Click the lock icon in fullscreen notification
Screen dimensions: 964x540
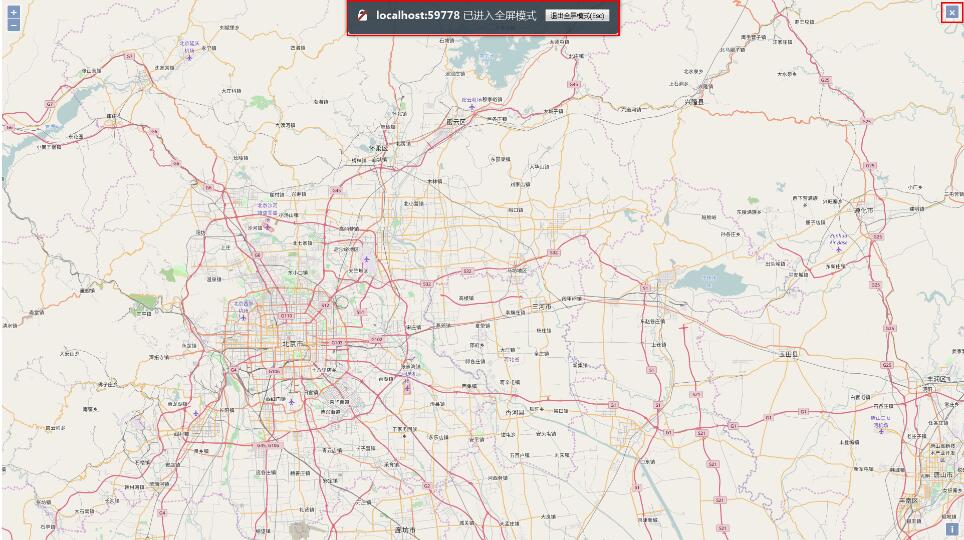(x=363, y=15)
